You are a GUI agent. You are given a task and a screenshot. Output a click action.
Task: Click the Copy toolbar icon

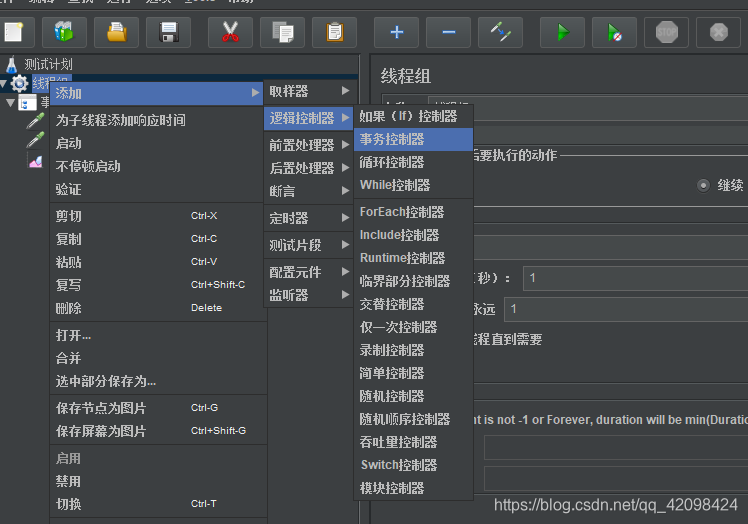(282, 32)
